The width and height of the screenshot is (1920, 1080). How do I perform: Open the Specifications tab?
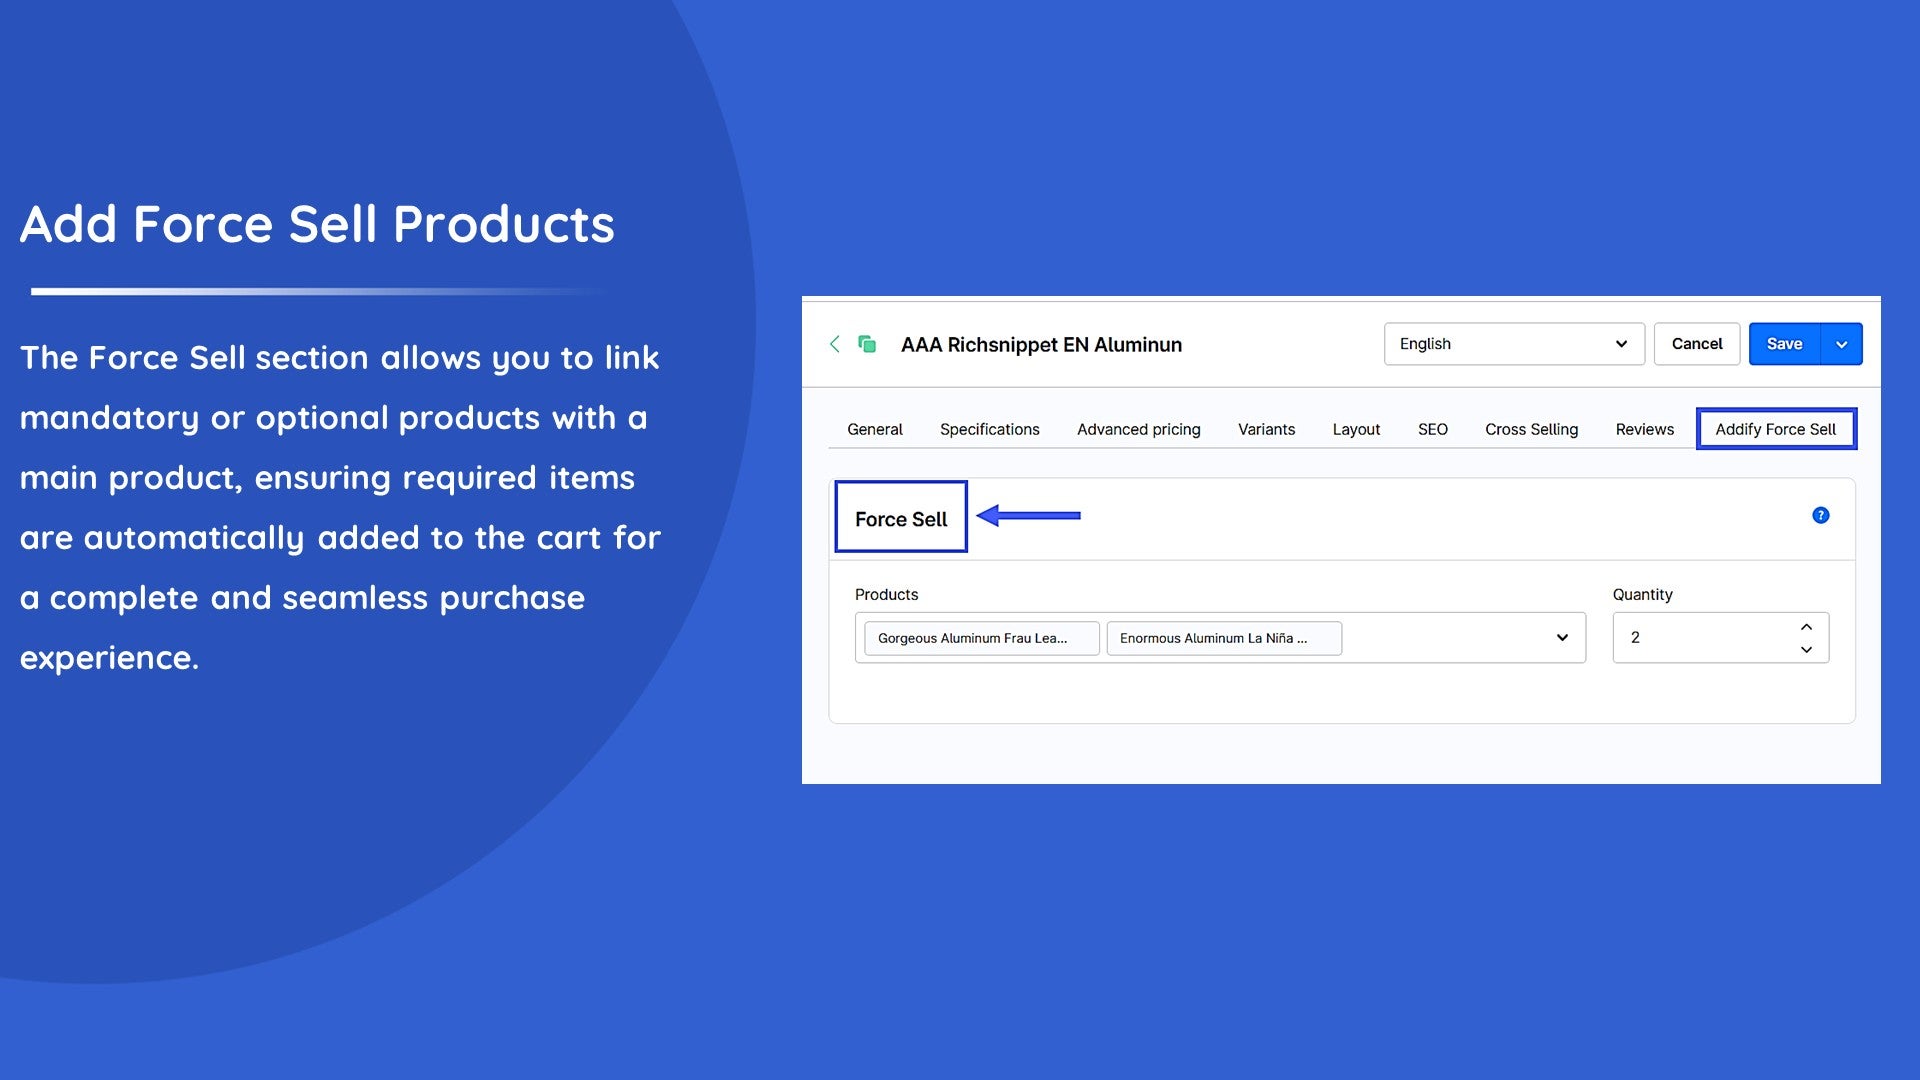pyautogui.click(x=989, y=429)
